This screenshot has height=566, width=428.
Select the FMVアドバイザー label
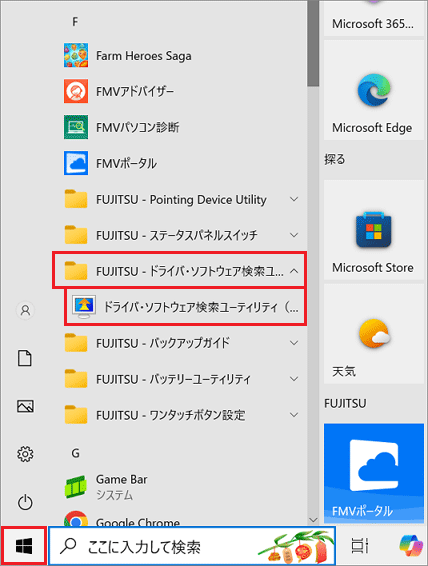coord(135,91)
